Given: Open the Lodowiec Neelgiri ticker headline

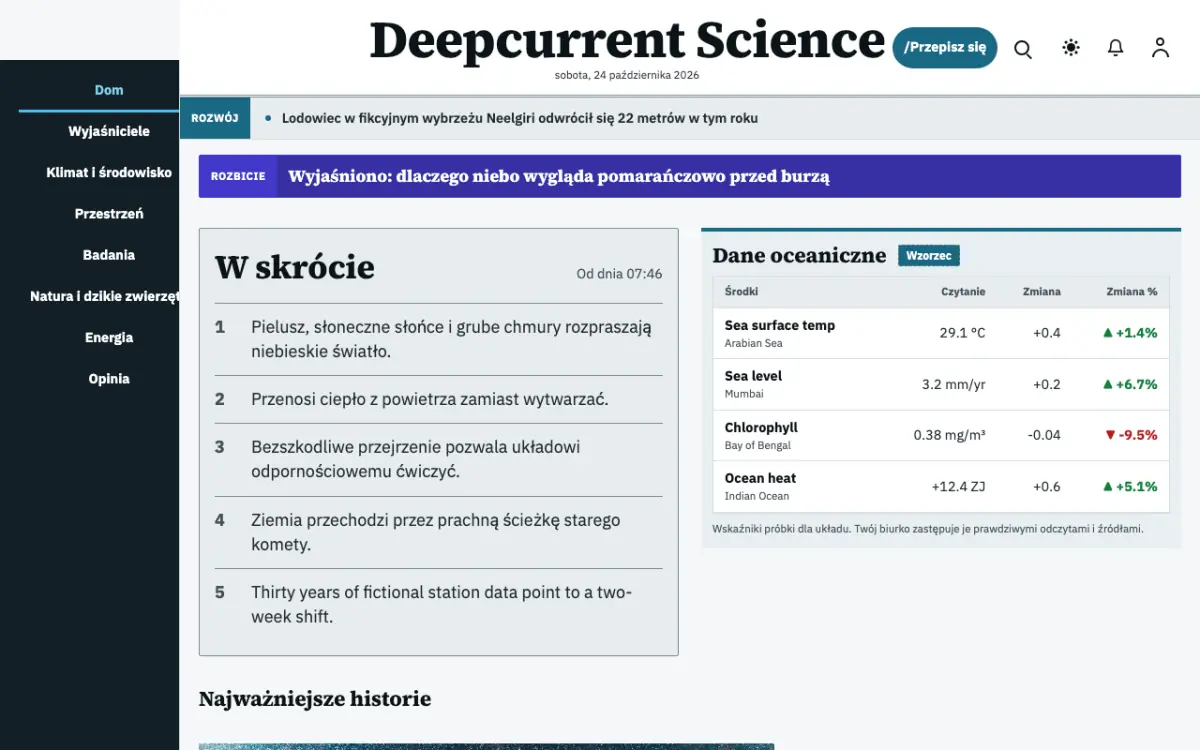Looking at the screenshot, I should (520, 118).
